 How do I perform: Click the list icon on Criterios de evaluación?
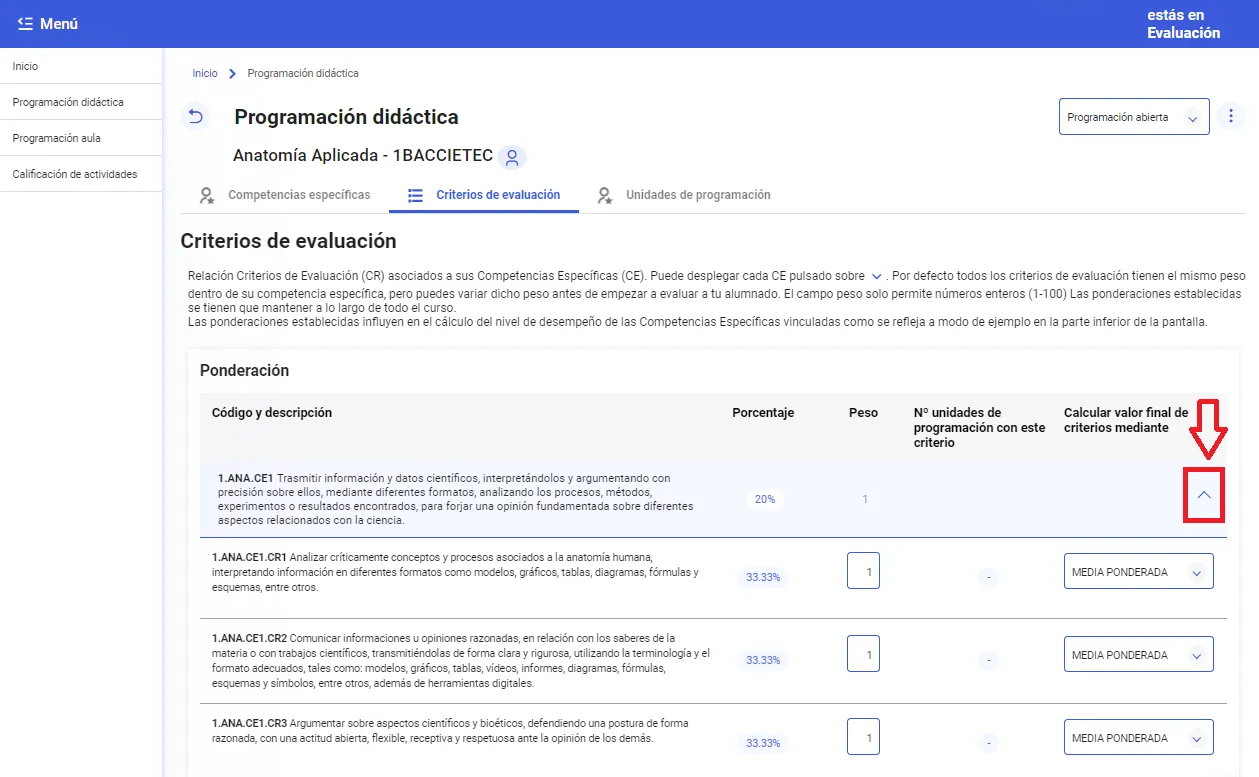coord(416,195)
